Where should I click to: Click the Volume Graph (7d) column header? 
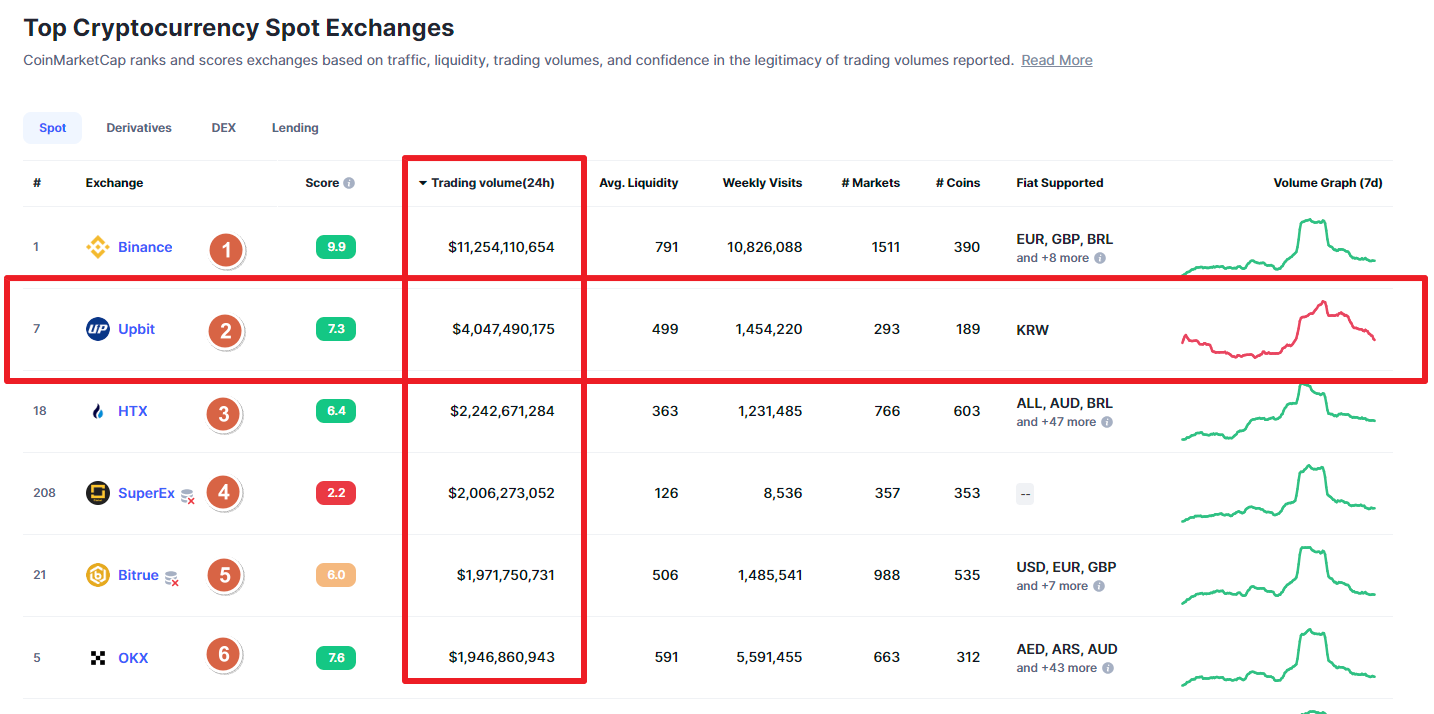[x=1328, y=183]
